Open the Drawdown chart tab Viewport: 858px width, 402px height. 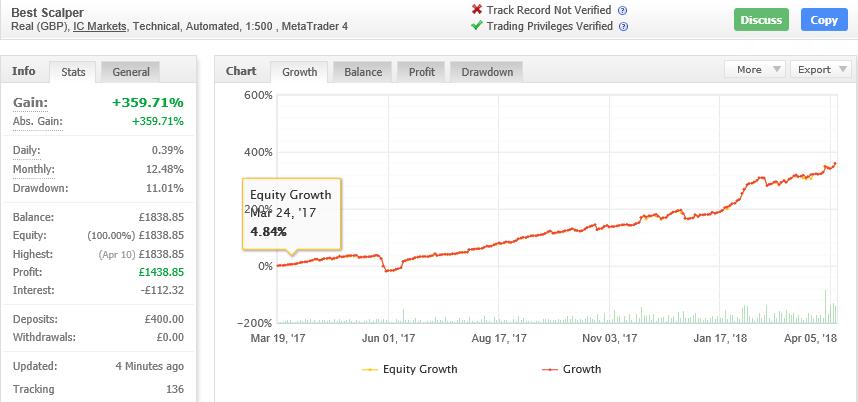pyautogui.click(x=486, y=72)
